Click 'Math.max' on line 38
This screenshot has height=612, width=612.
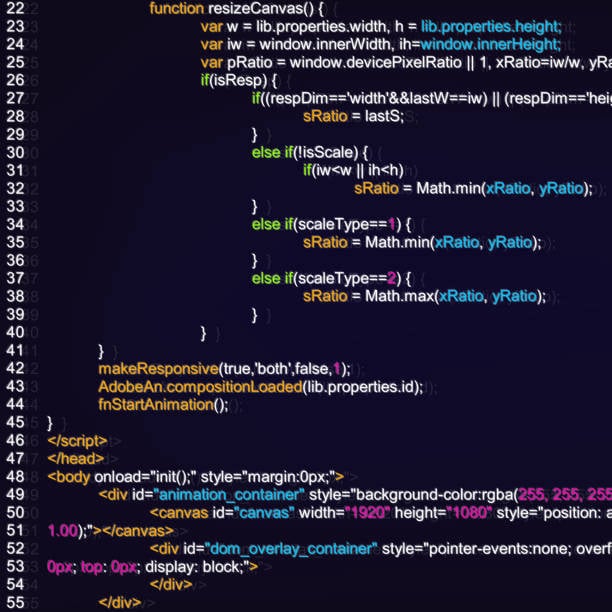pyautogui.click(x=400, y=296)
